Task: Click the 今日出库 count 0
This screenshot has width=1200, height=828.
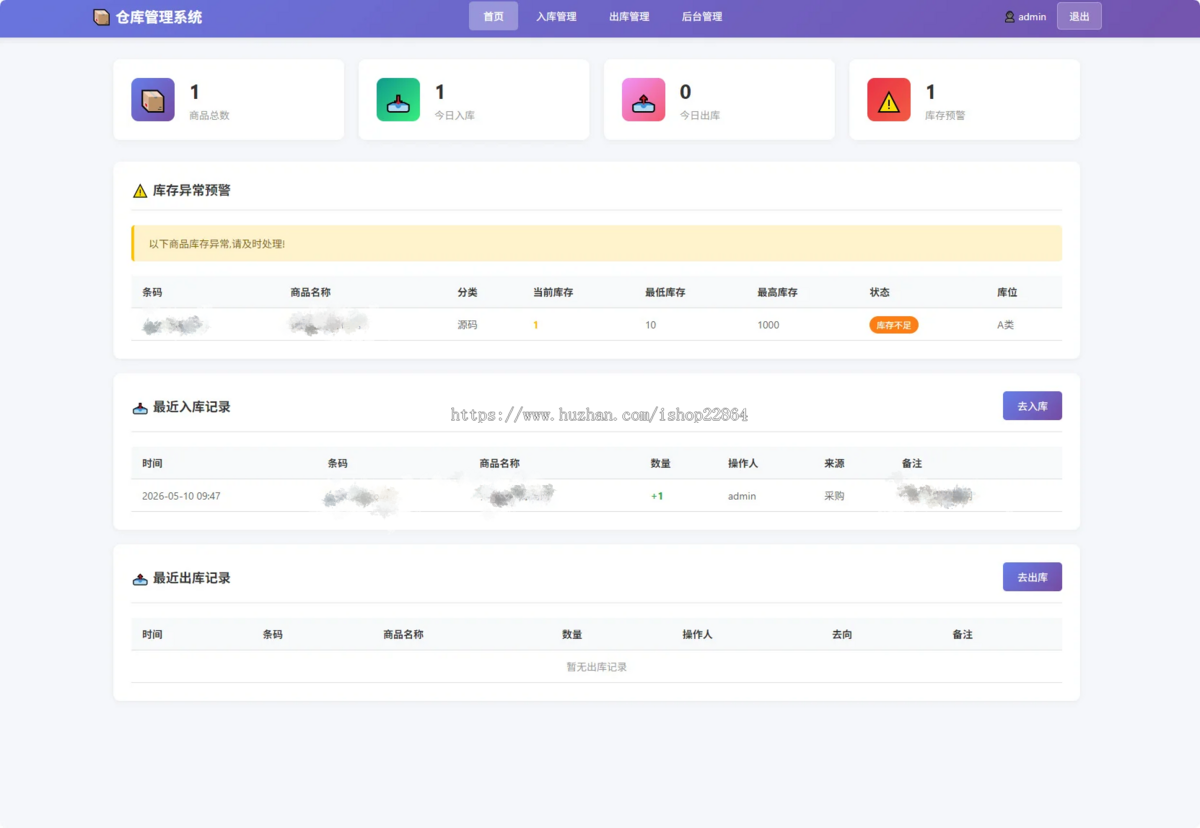Action: [685, 92]
